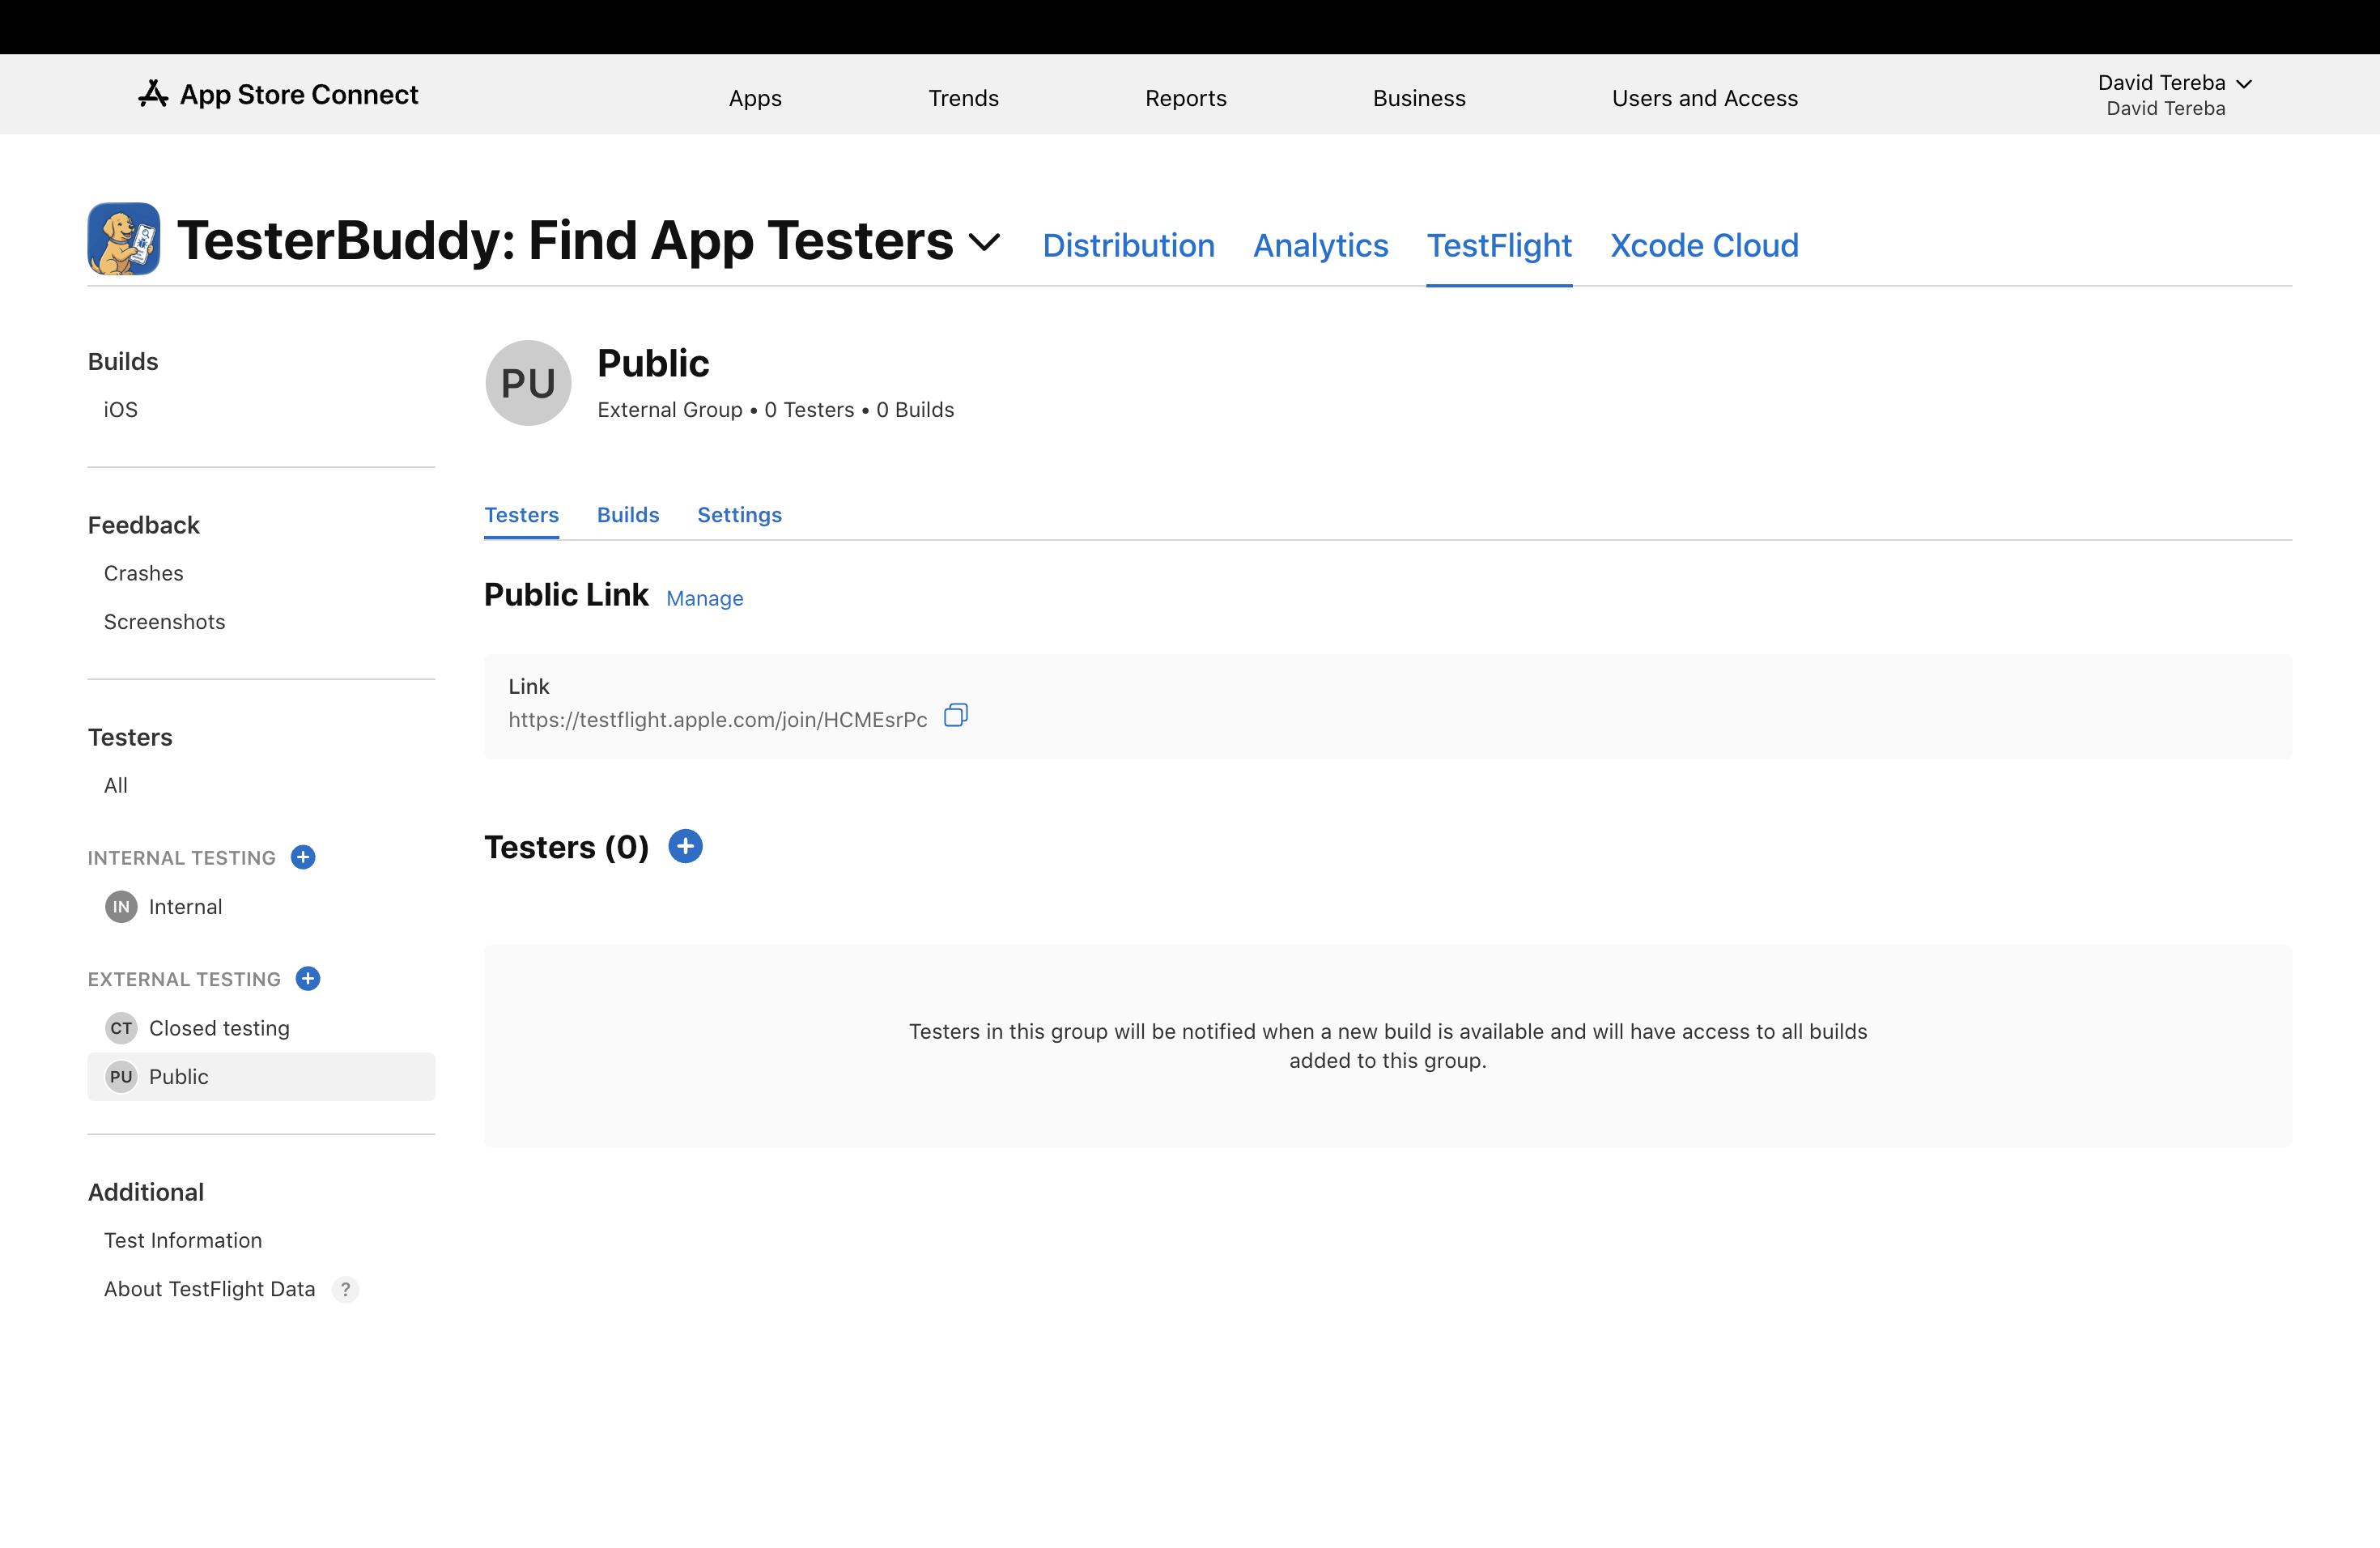Open Trends in the top navigation
Viewport: 2380px width, 1548px height.
pos(963,98)
